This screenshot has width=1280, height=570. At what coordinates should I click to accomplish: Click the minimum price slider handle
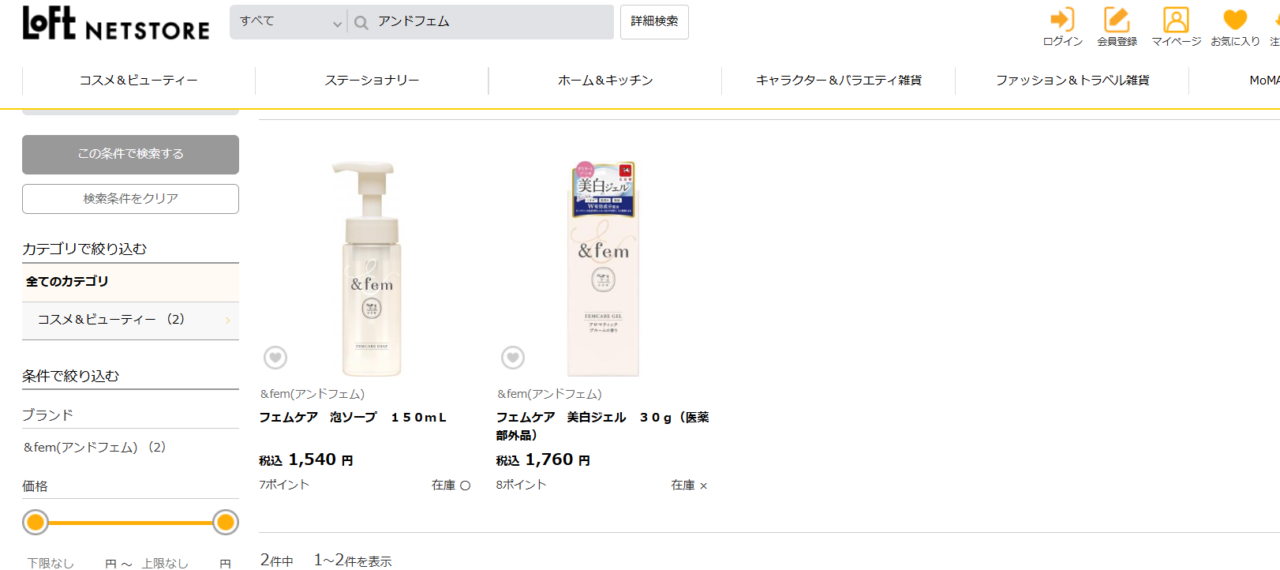[x=36, y=522]
